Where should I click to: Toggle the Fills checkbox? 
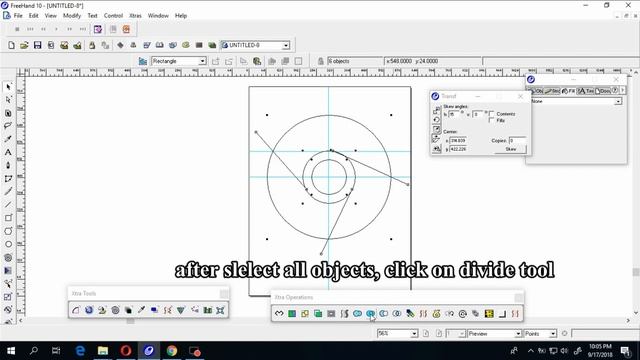click(x=491, y=120)
